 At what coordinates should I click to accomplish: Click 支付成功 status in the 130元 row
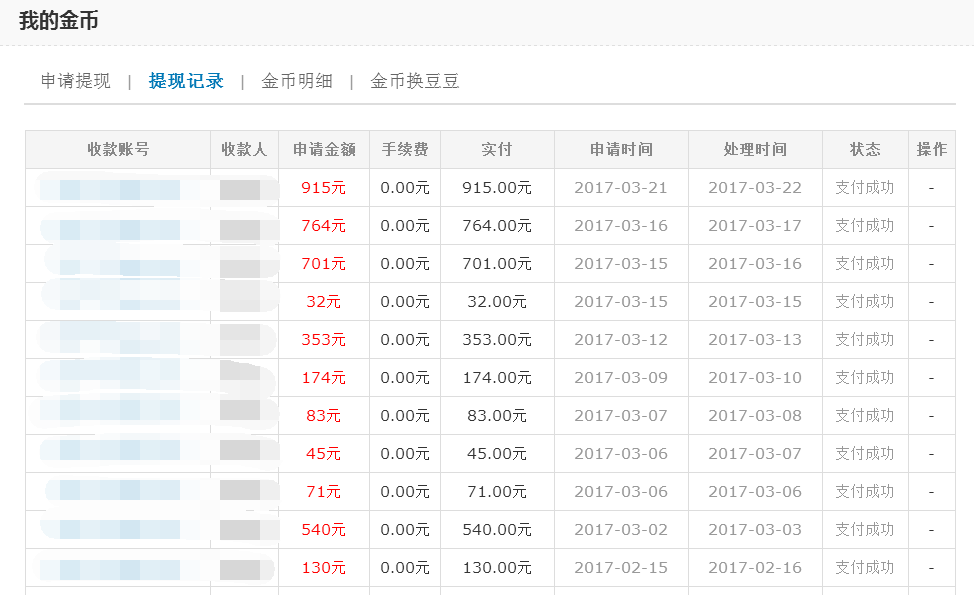click(865, 568)
